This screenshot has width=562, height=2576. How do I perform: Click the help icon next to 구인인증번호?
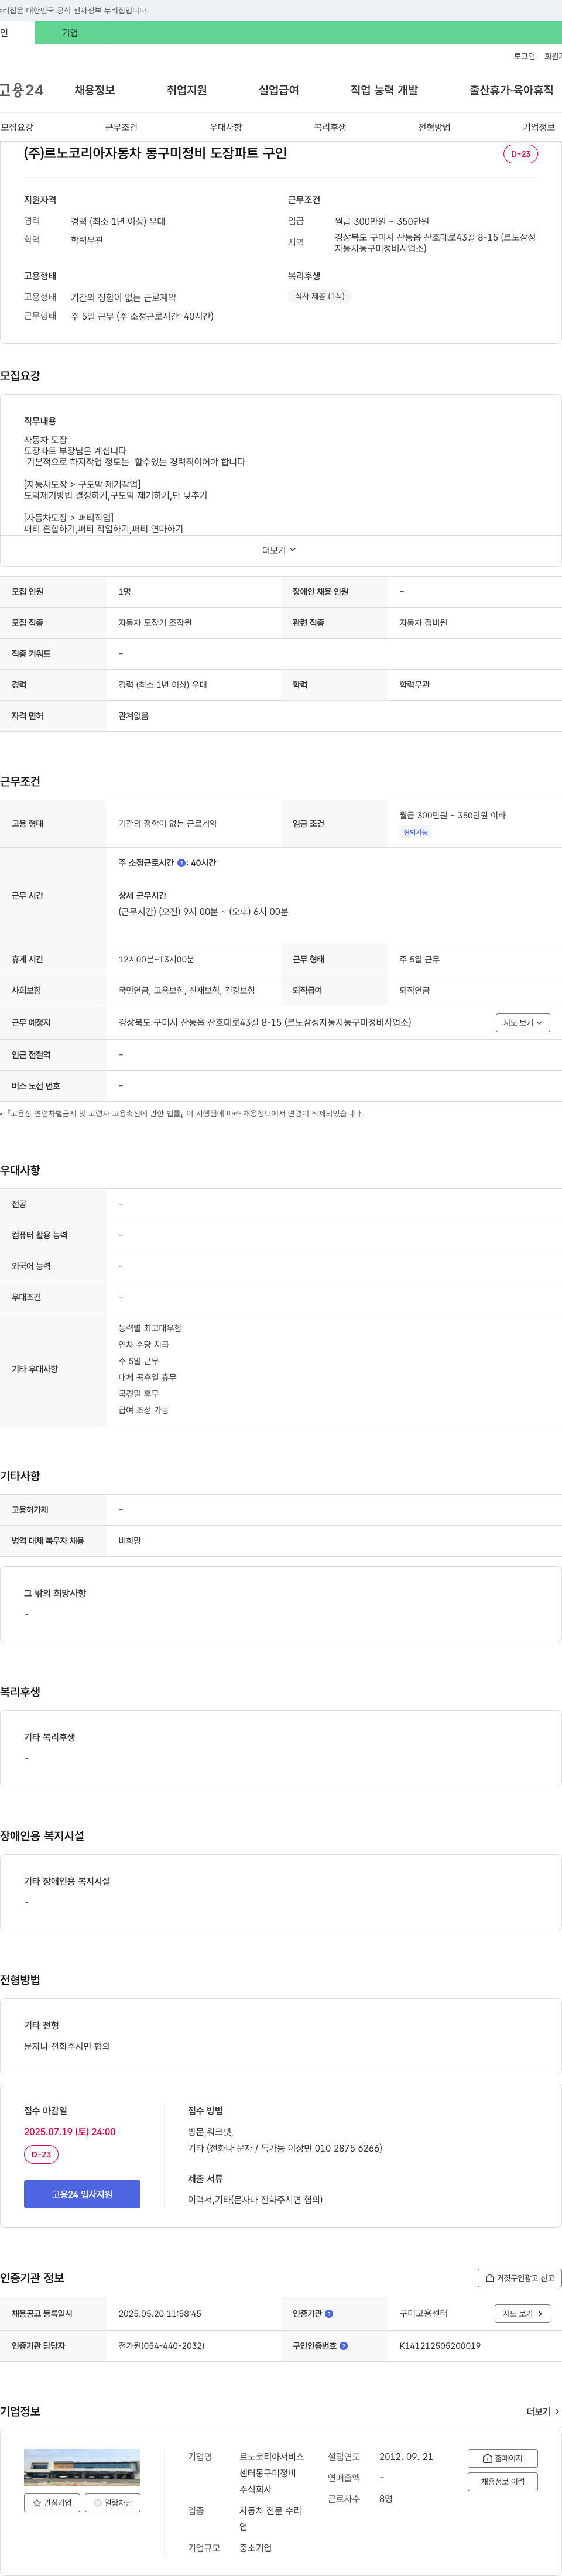344,2345
